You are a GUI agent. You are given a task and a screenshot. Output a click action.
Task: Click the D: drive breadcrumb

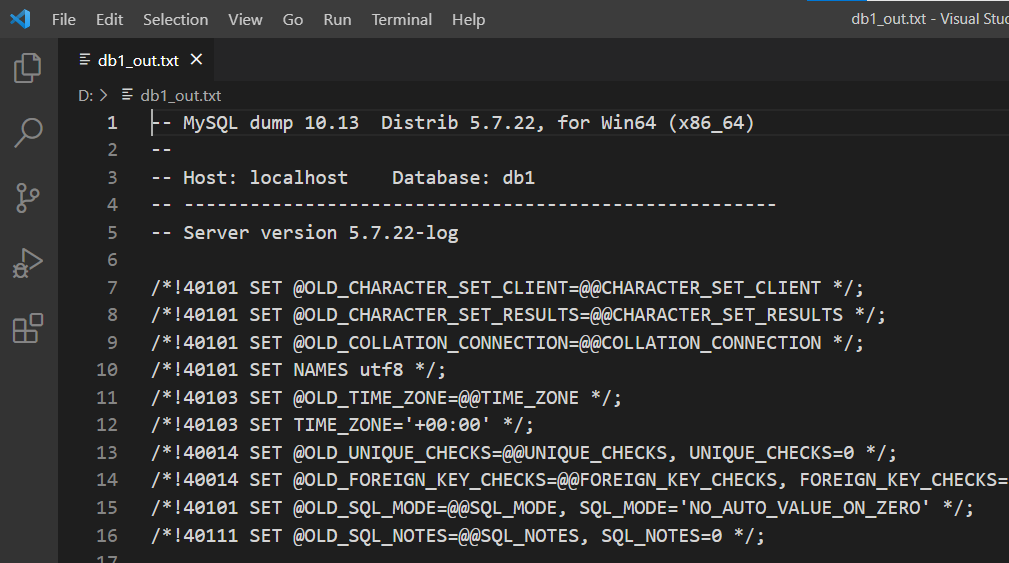86,96
